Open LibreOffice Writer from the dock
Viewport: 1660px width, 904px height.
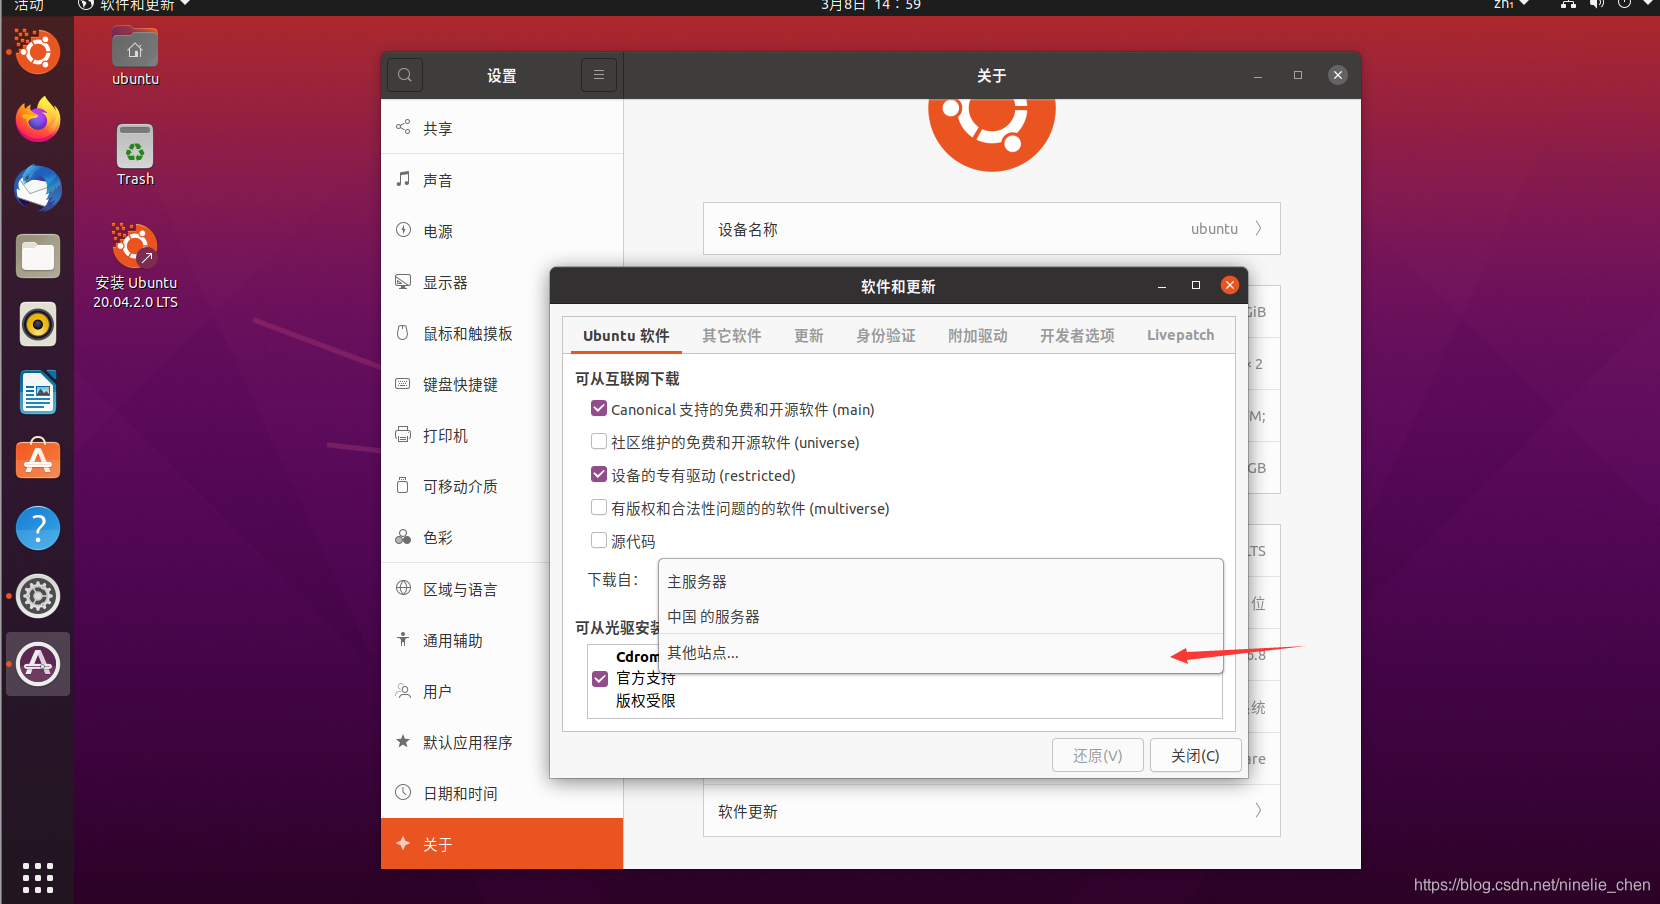tap(38, 392)
